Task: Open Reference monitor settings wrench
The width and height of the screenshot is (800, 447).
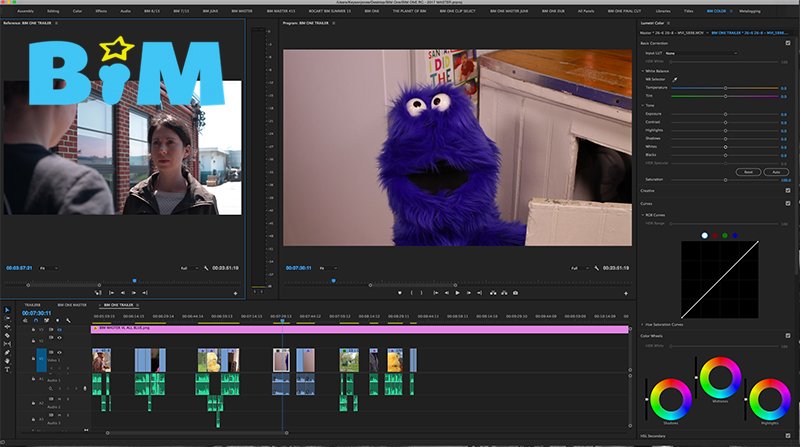Action: [x=206, y=268]
